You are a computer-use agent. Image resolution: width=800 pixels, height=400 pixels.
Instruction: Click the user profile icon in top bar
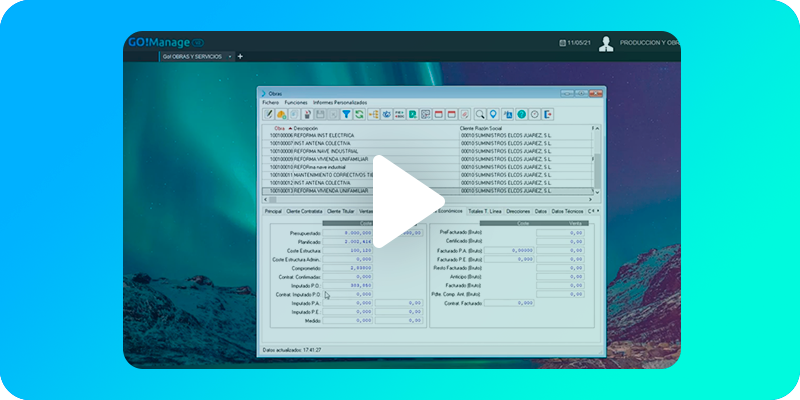pyautogui.click(x=606, y=43)
